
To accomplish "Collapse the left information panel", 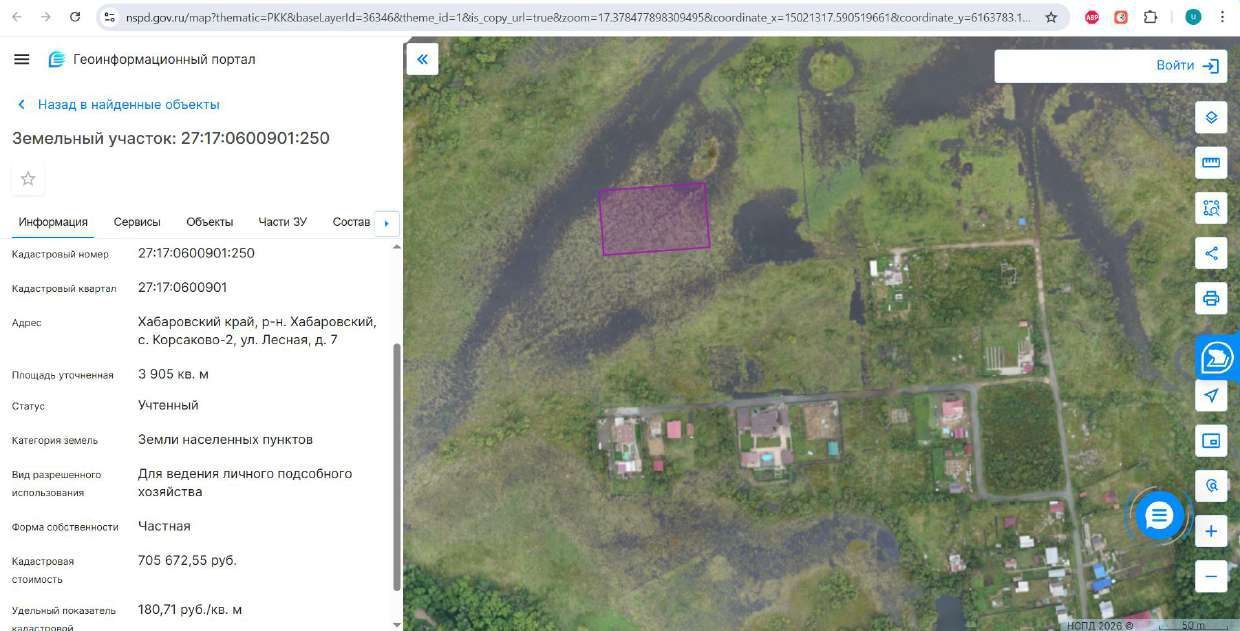I will [422, 59].
